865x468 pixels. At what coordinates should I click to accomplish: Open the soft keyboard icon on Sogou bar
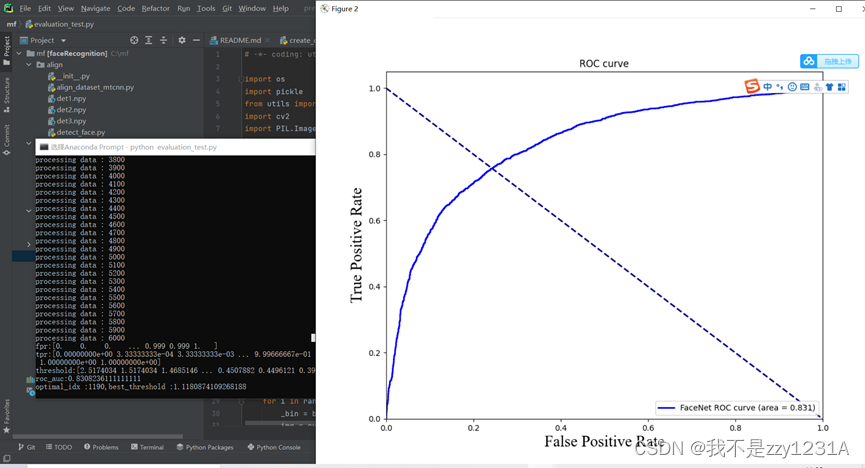click(x=804, y=87)
